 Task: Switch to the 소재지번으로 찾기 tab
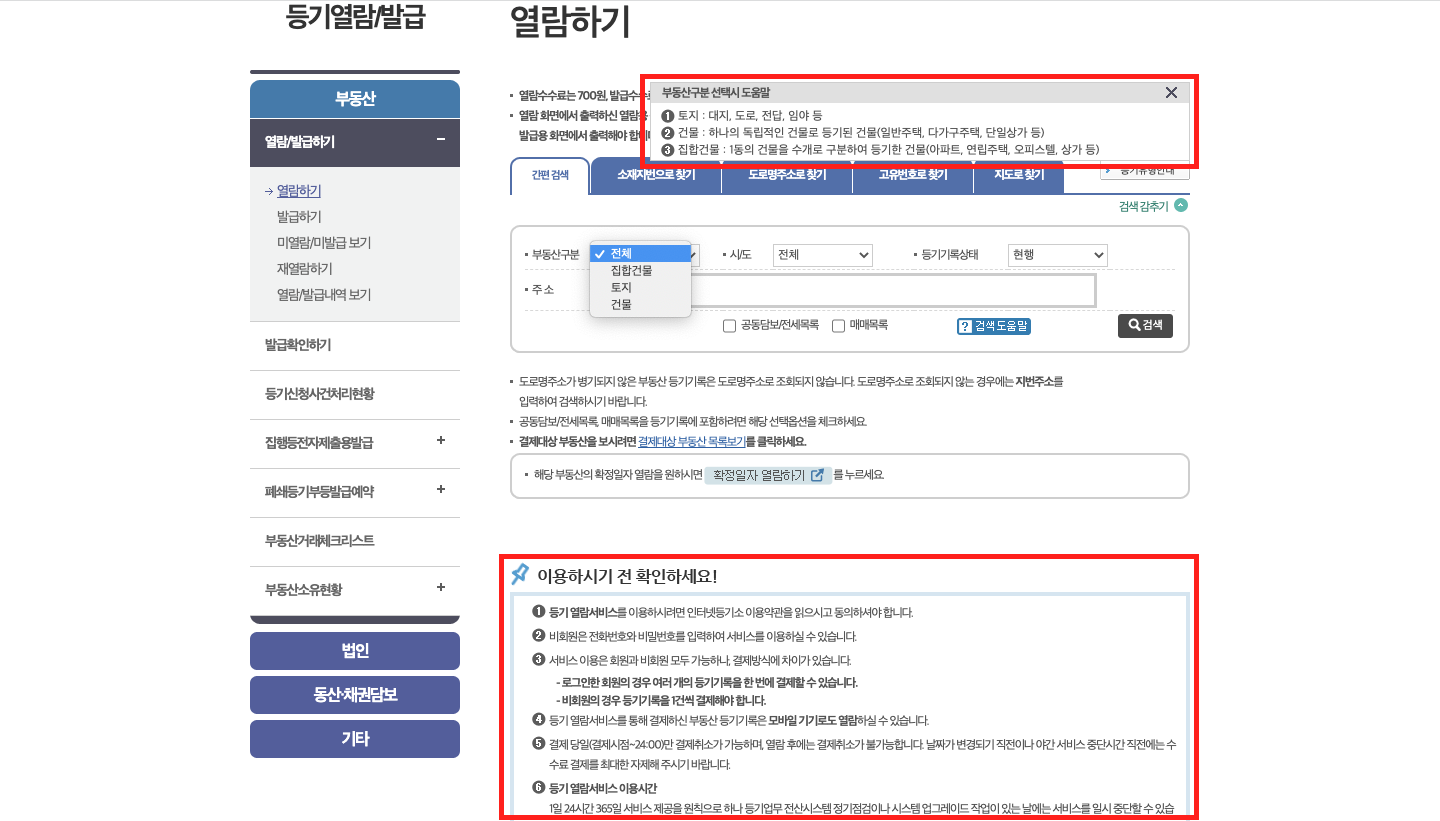click(657, 177)
